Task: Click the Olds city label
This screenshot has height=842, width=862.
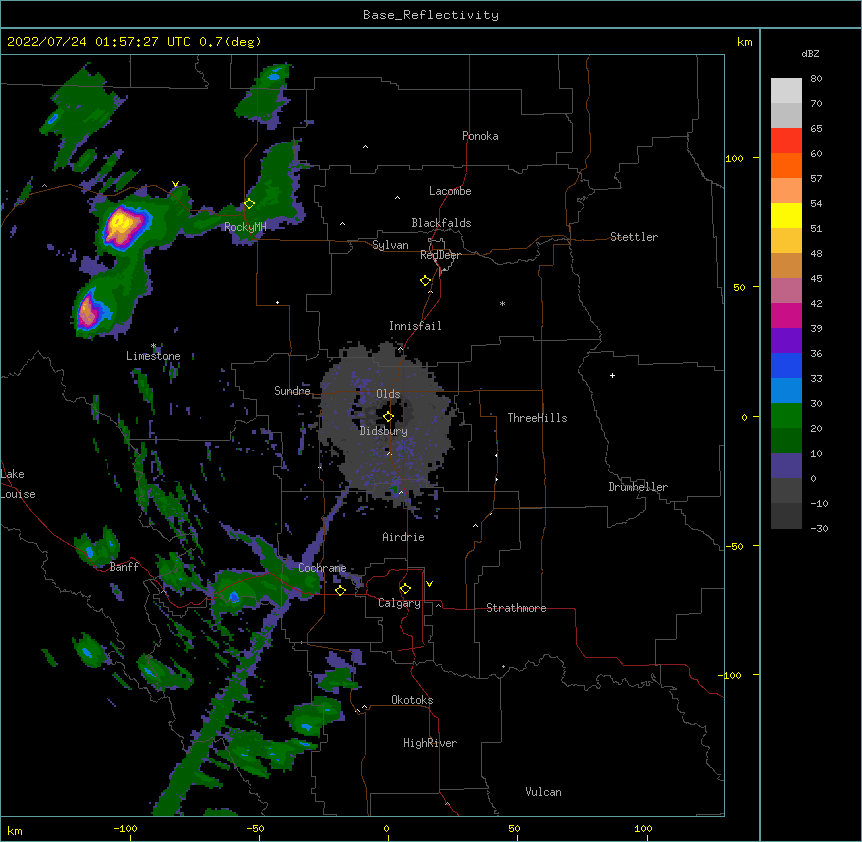Action: pos(388,394)
